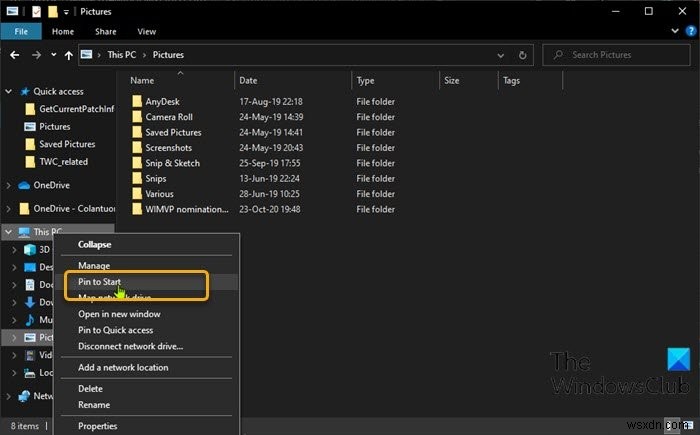Open the File tab

tap(21, 31)
